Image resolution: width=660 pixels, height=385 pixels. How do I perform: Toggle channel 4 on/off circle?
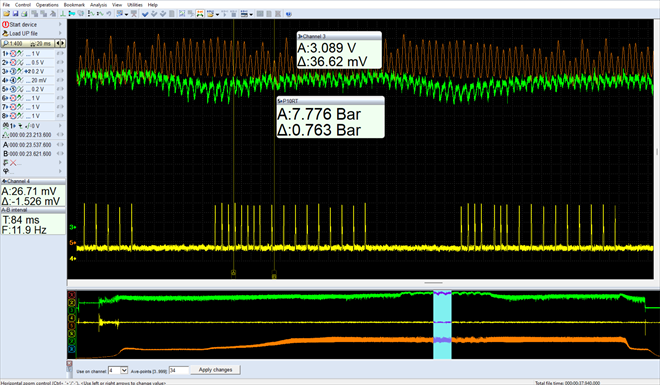pyautogui.click(x=13, y=80)
